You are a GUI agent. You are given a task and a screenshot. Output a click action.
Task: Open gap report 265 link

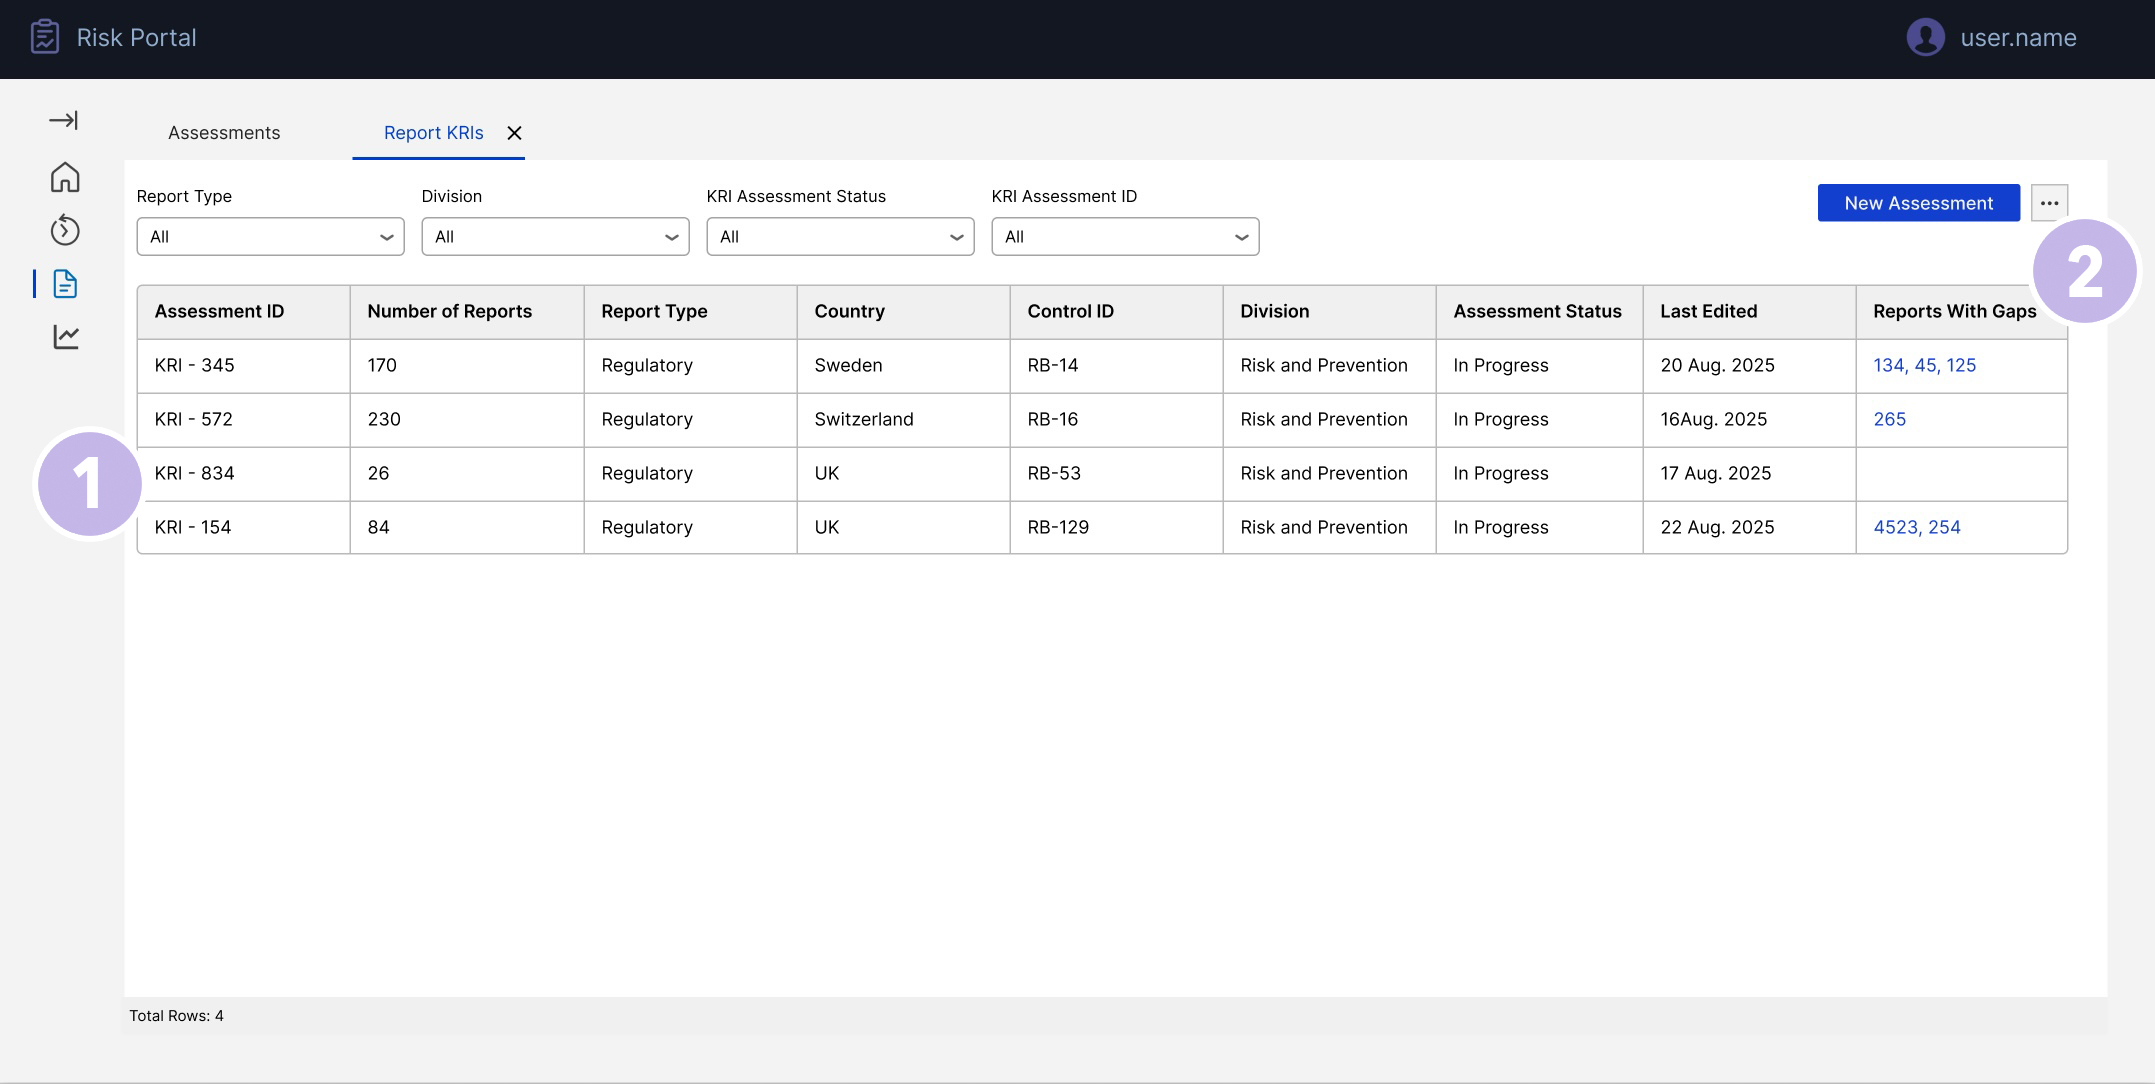1889,419
